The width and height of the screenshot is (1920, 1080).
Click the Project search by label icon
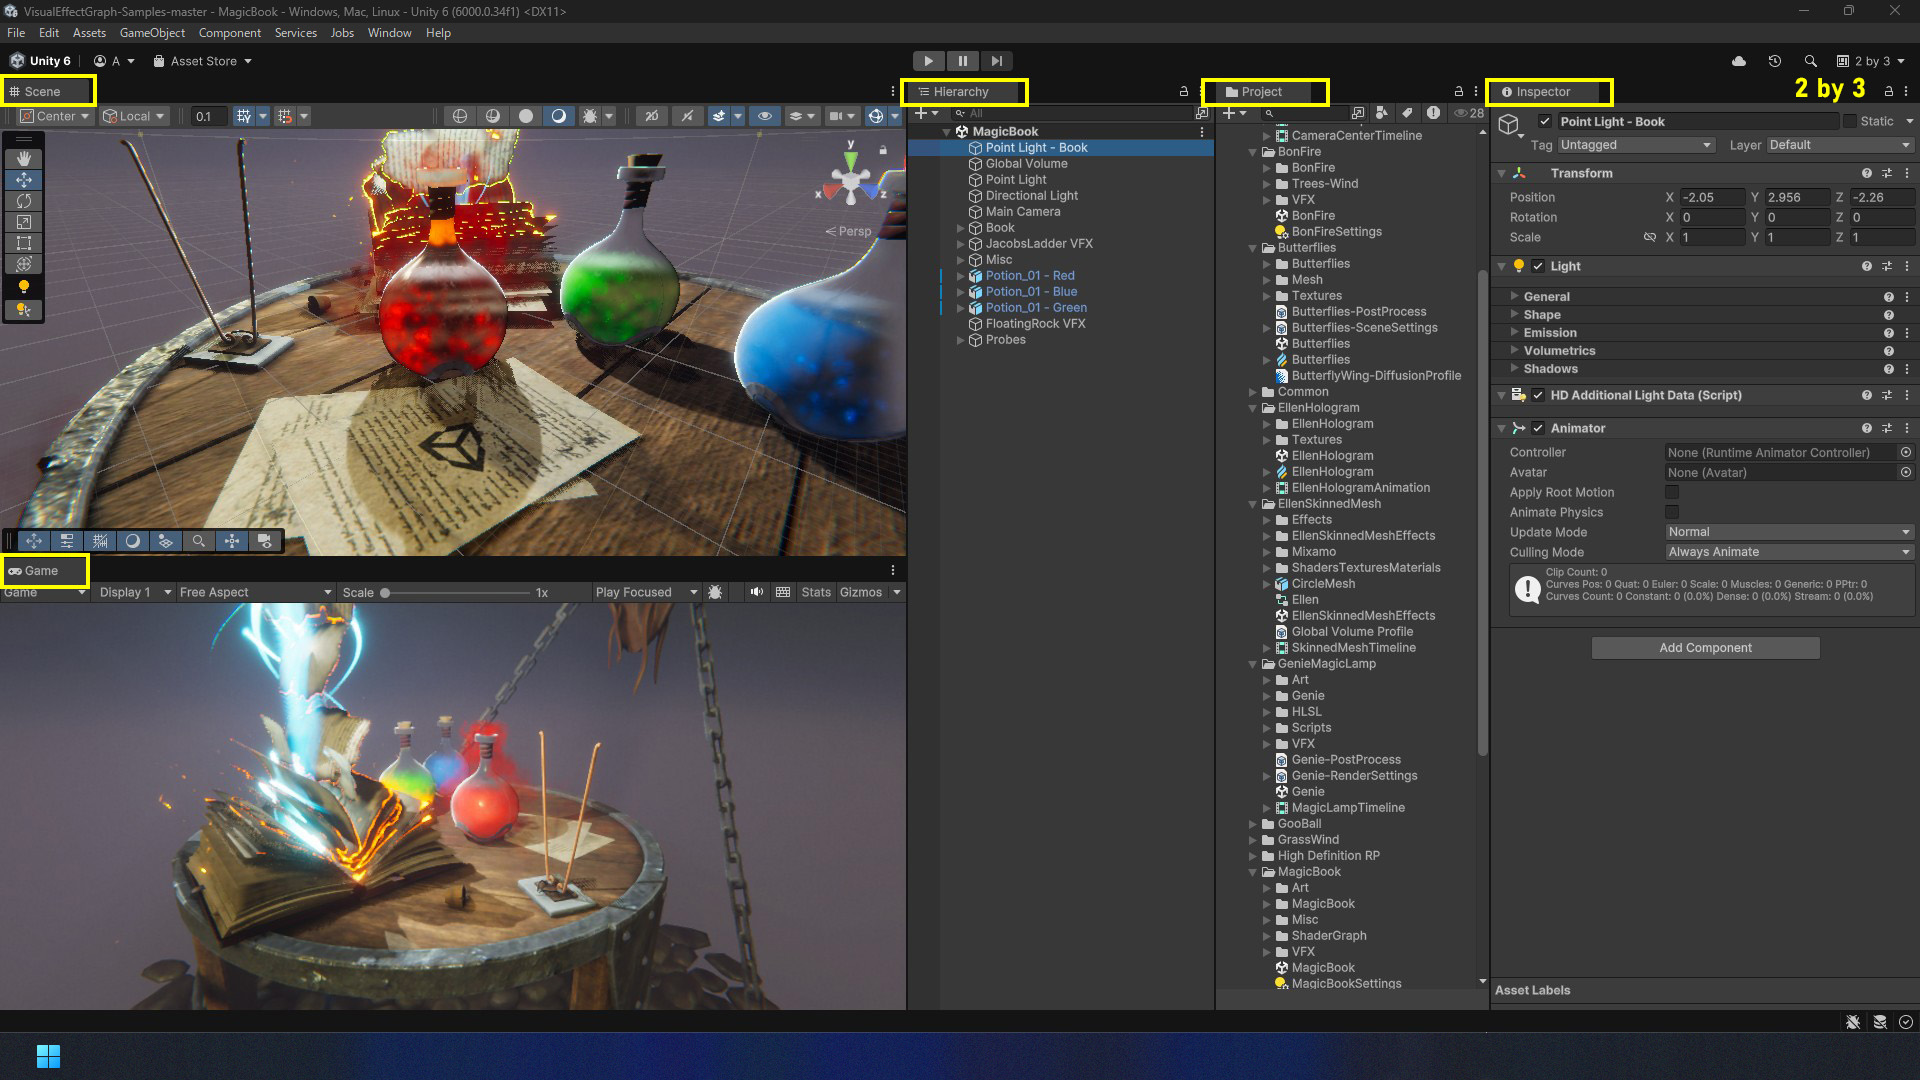point(1407,113)
